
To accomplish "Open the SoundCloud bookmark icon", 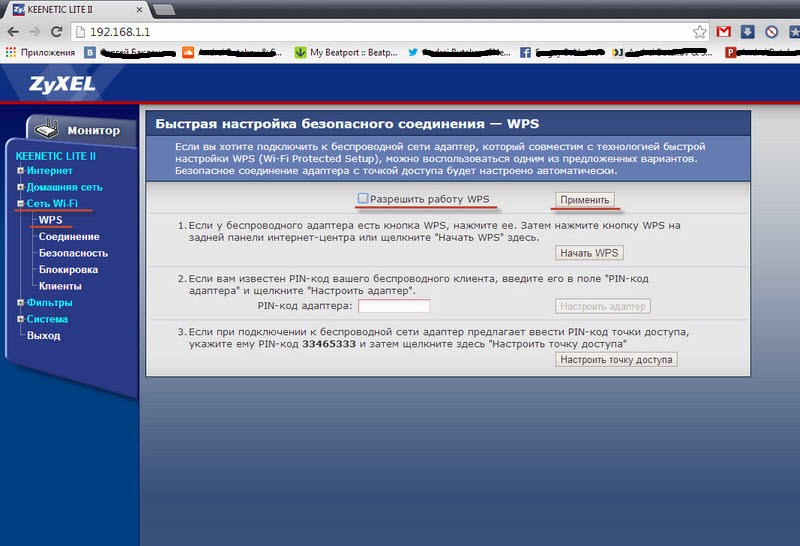I will 188,52.
